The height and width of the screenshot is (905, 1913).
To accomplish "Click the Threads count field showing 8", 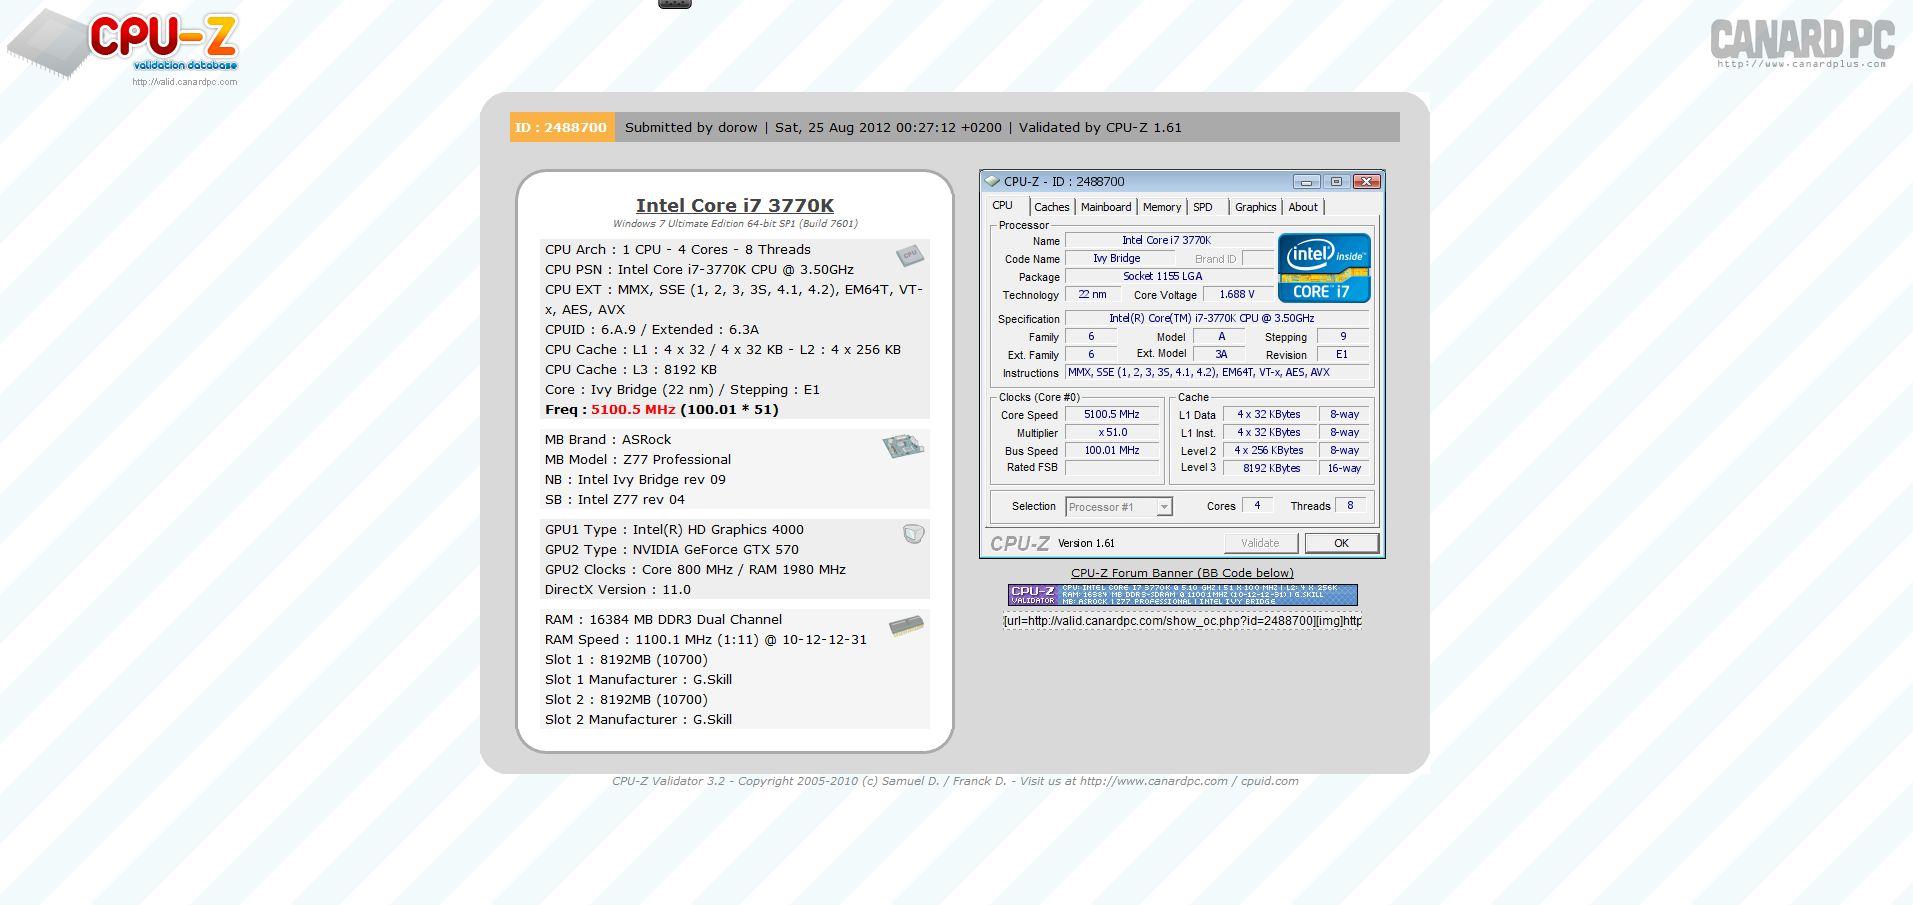I will 1350,505.
